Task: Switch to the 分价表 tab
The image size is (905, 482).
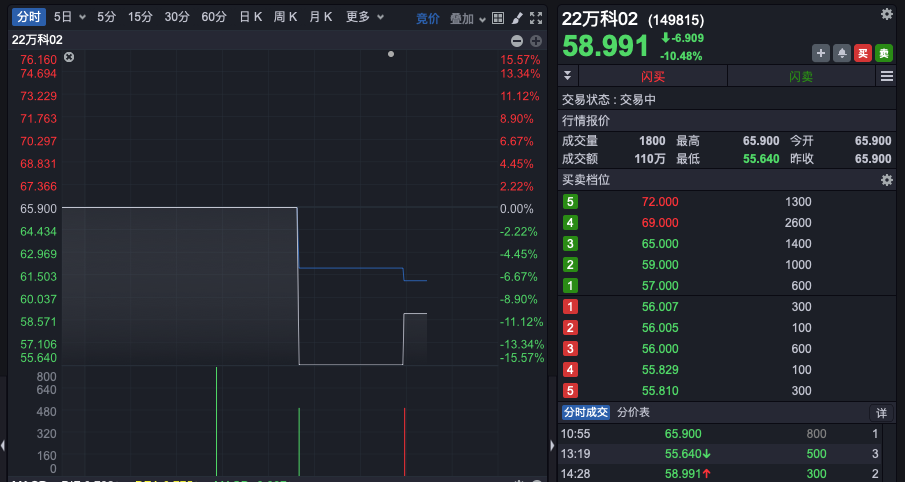Action: tap(633, 412)
